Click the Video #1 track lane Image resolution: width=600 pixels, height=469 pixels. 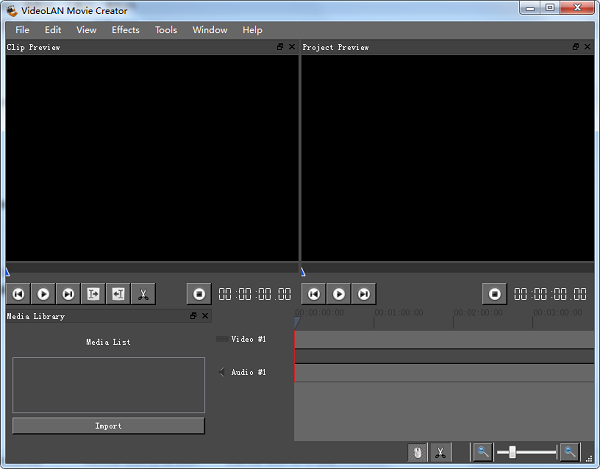[x=444, y=340]
